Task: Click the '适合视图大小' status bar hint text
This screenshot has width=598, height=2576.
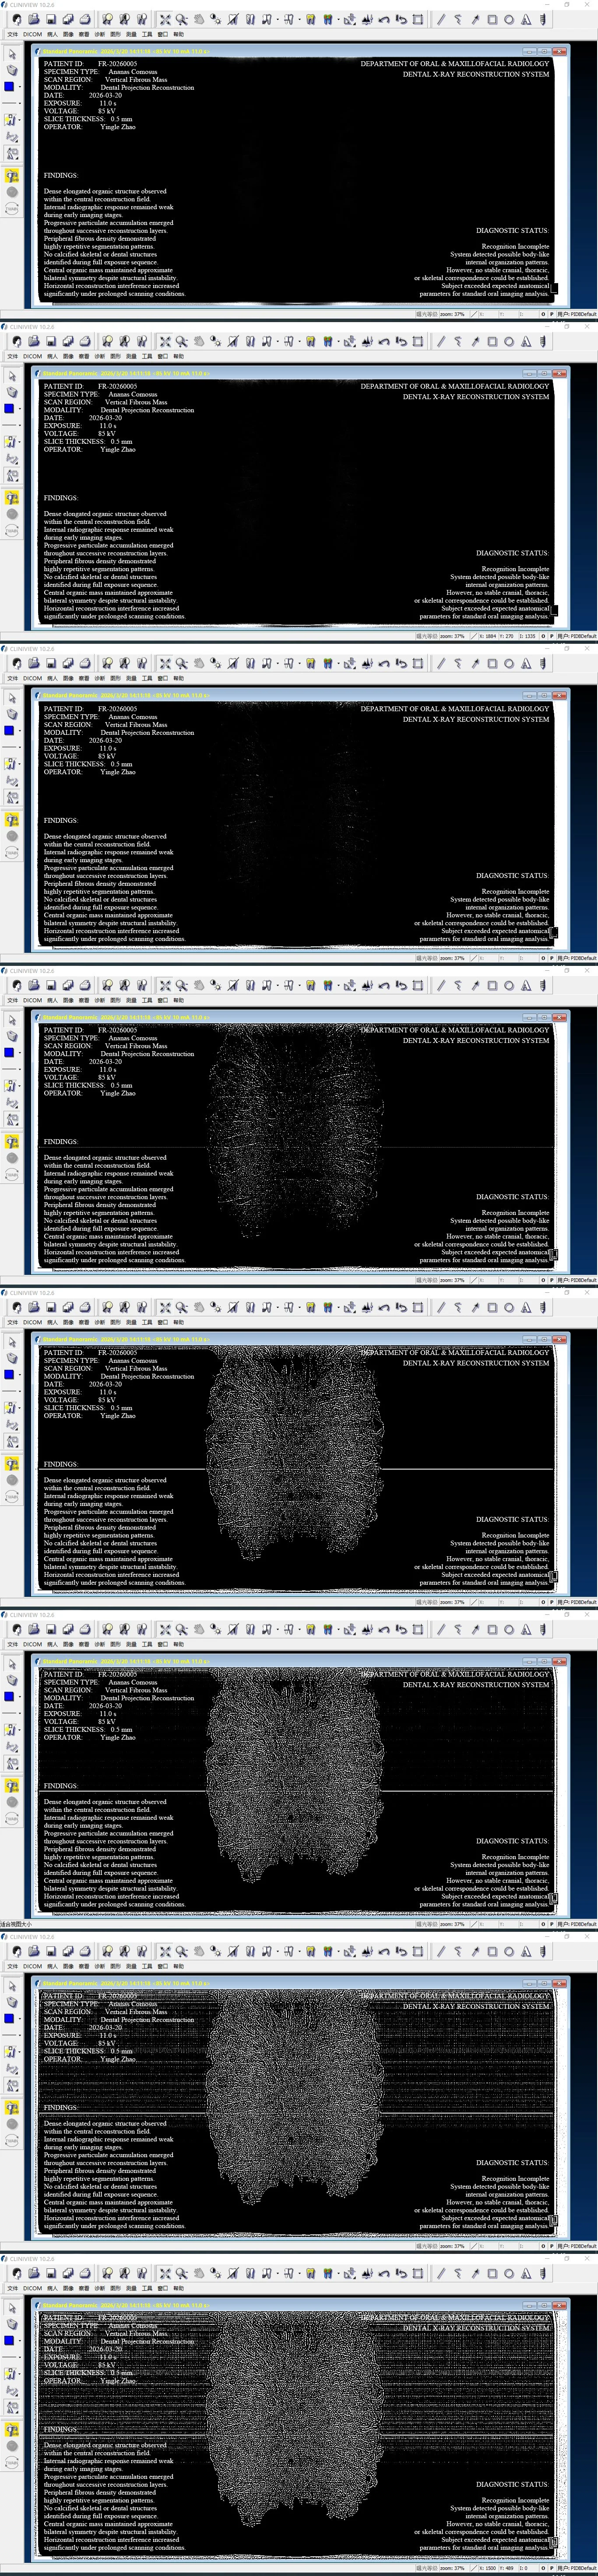Action: 16,1924
